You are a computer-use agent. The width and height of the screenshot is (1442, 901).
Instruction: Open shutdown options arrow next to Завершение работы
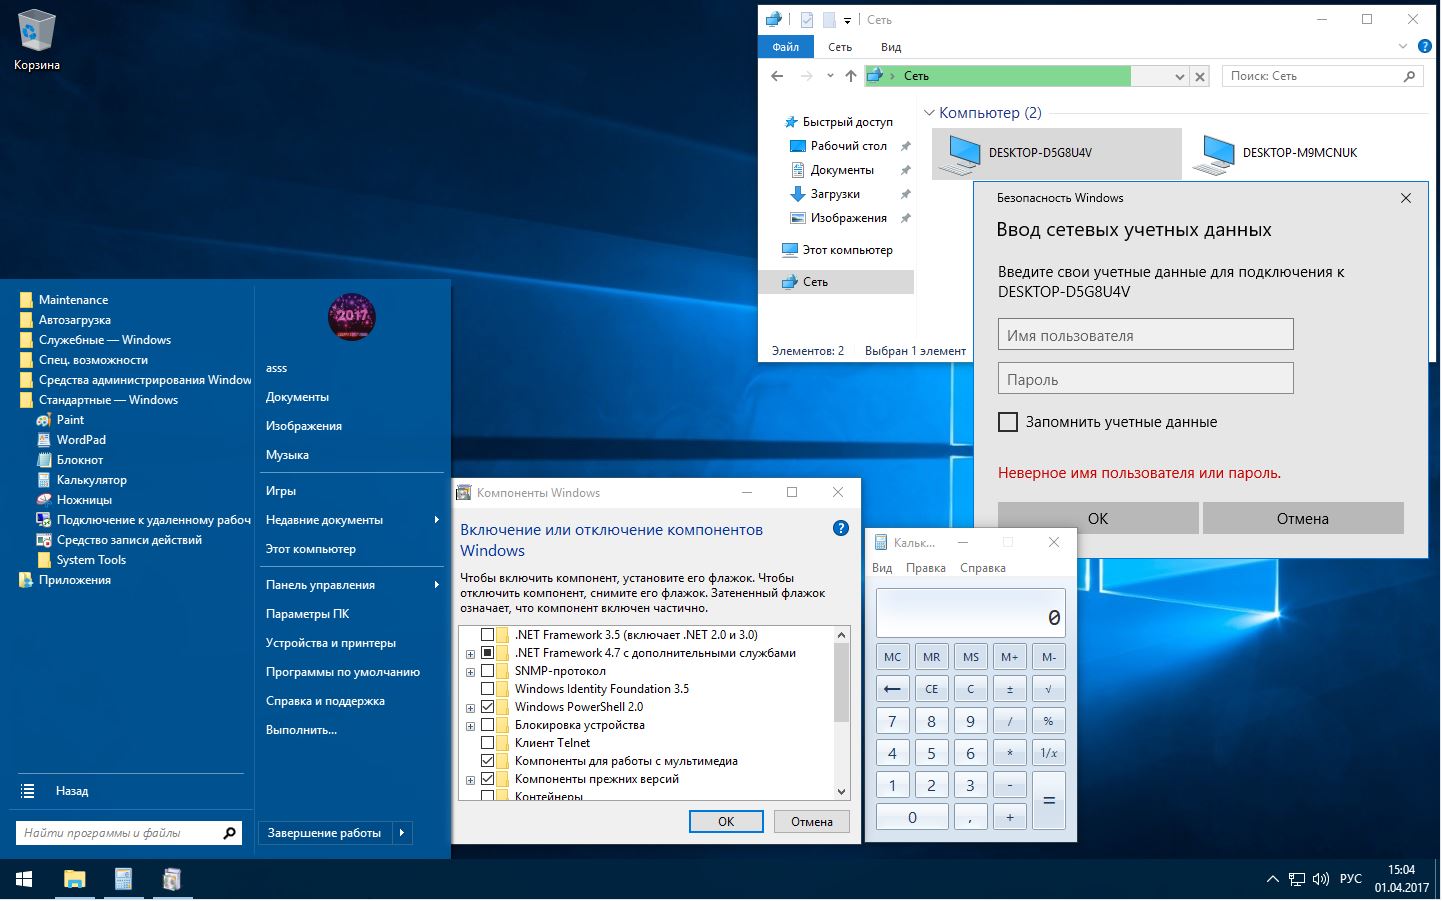(x=402, y=833)
